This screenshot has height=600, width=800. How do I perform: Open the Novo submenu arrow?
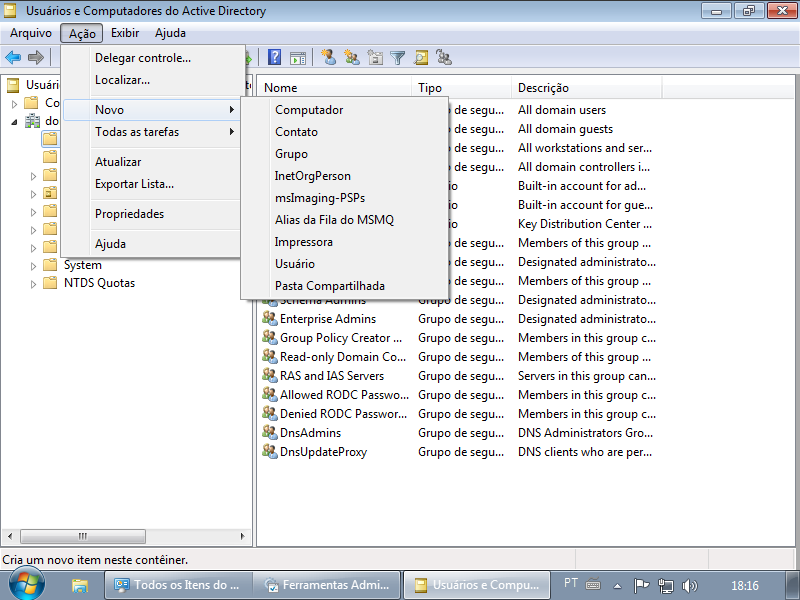click(232, 110)
